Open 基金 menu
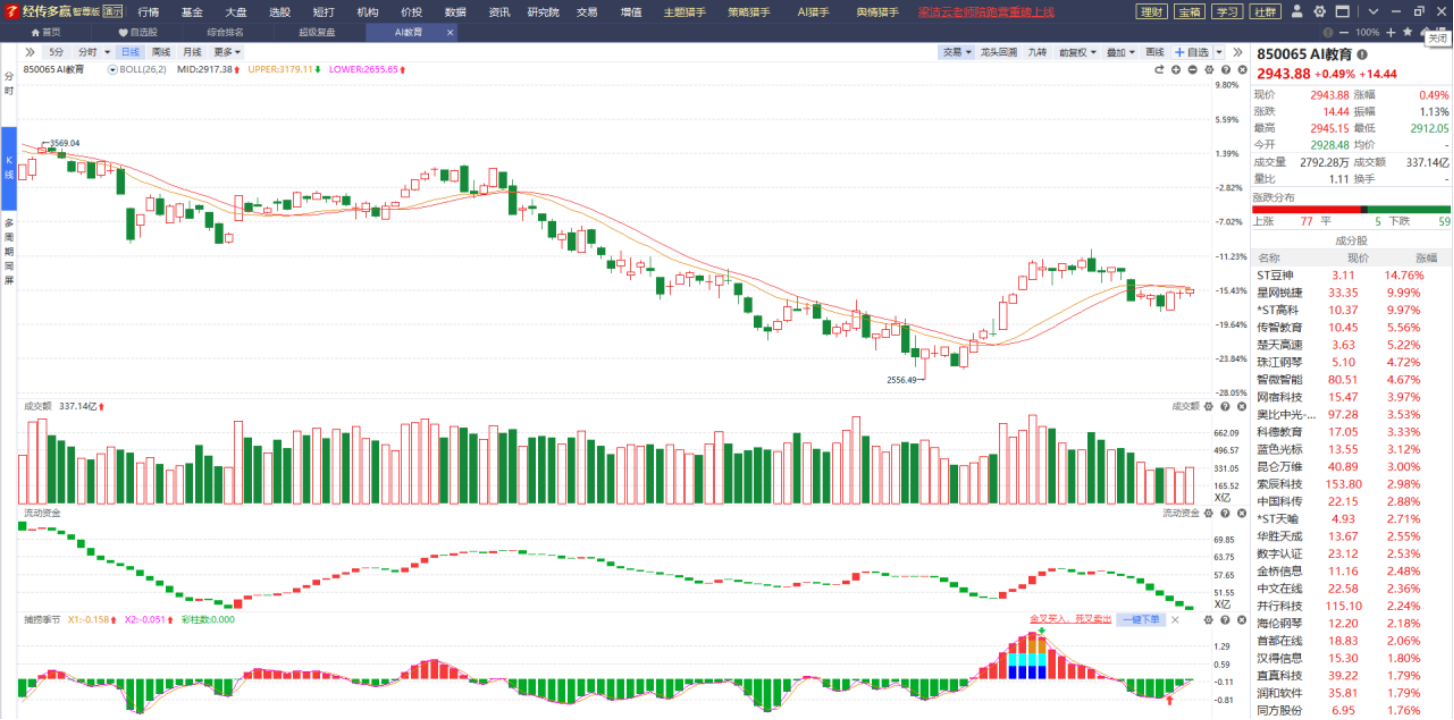Viewport: 1454px width, 720px height. tap(192, 12)
